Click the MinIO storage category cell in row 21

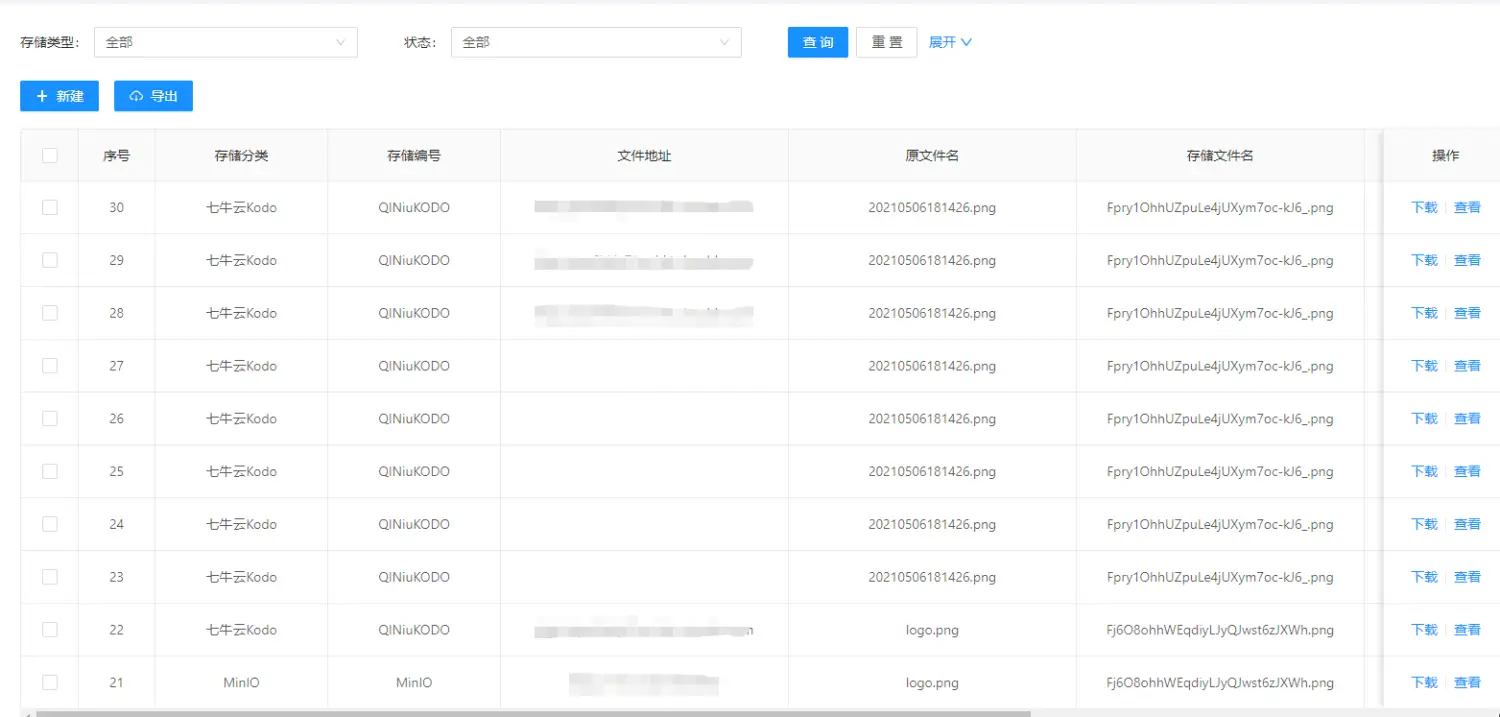tap(241, 682)
